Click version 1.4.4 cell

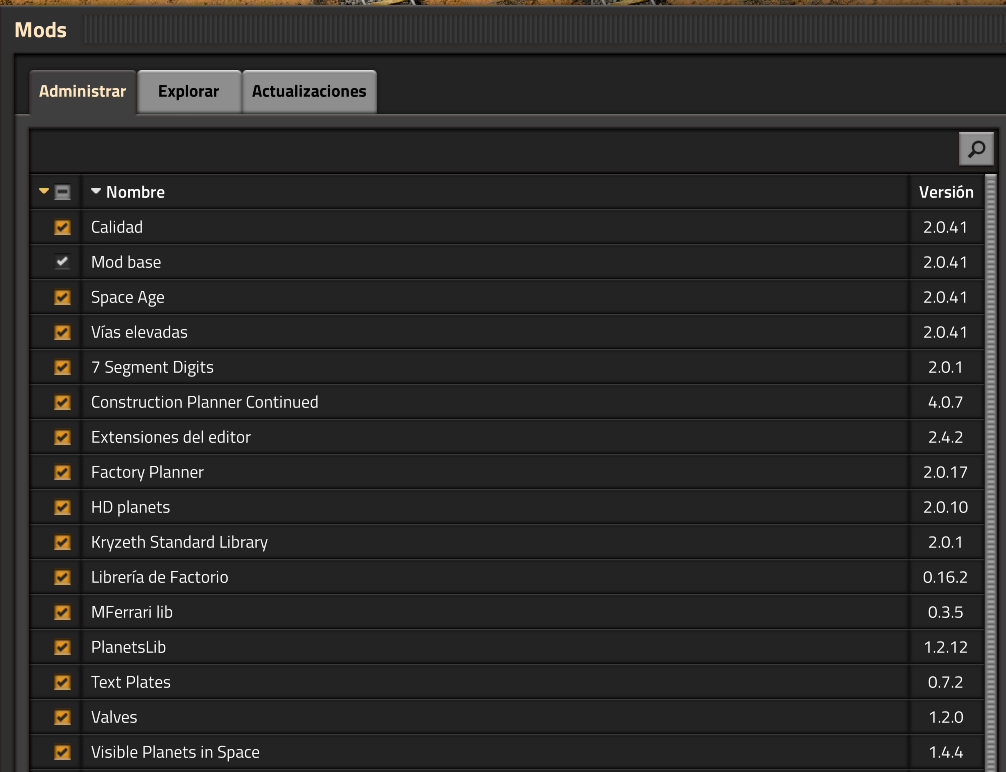tap(946, 752)
